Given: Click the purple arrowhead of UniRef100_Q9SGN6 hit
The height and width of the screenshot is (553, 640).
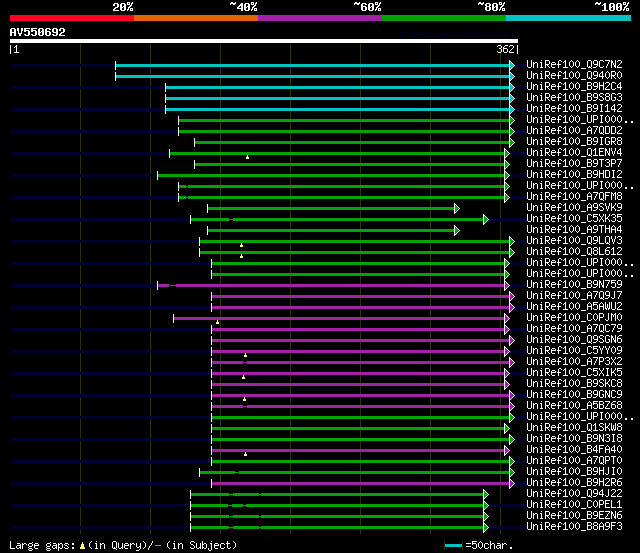Looking at the screenshot, I should click(x=512, y=340).
